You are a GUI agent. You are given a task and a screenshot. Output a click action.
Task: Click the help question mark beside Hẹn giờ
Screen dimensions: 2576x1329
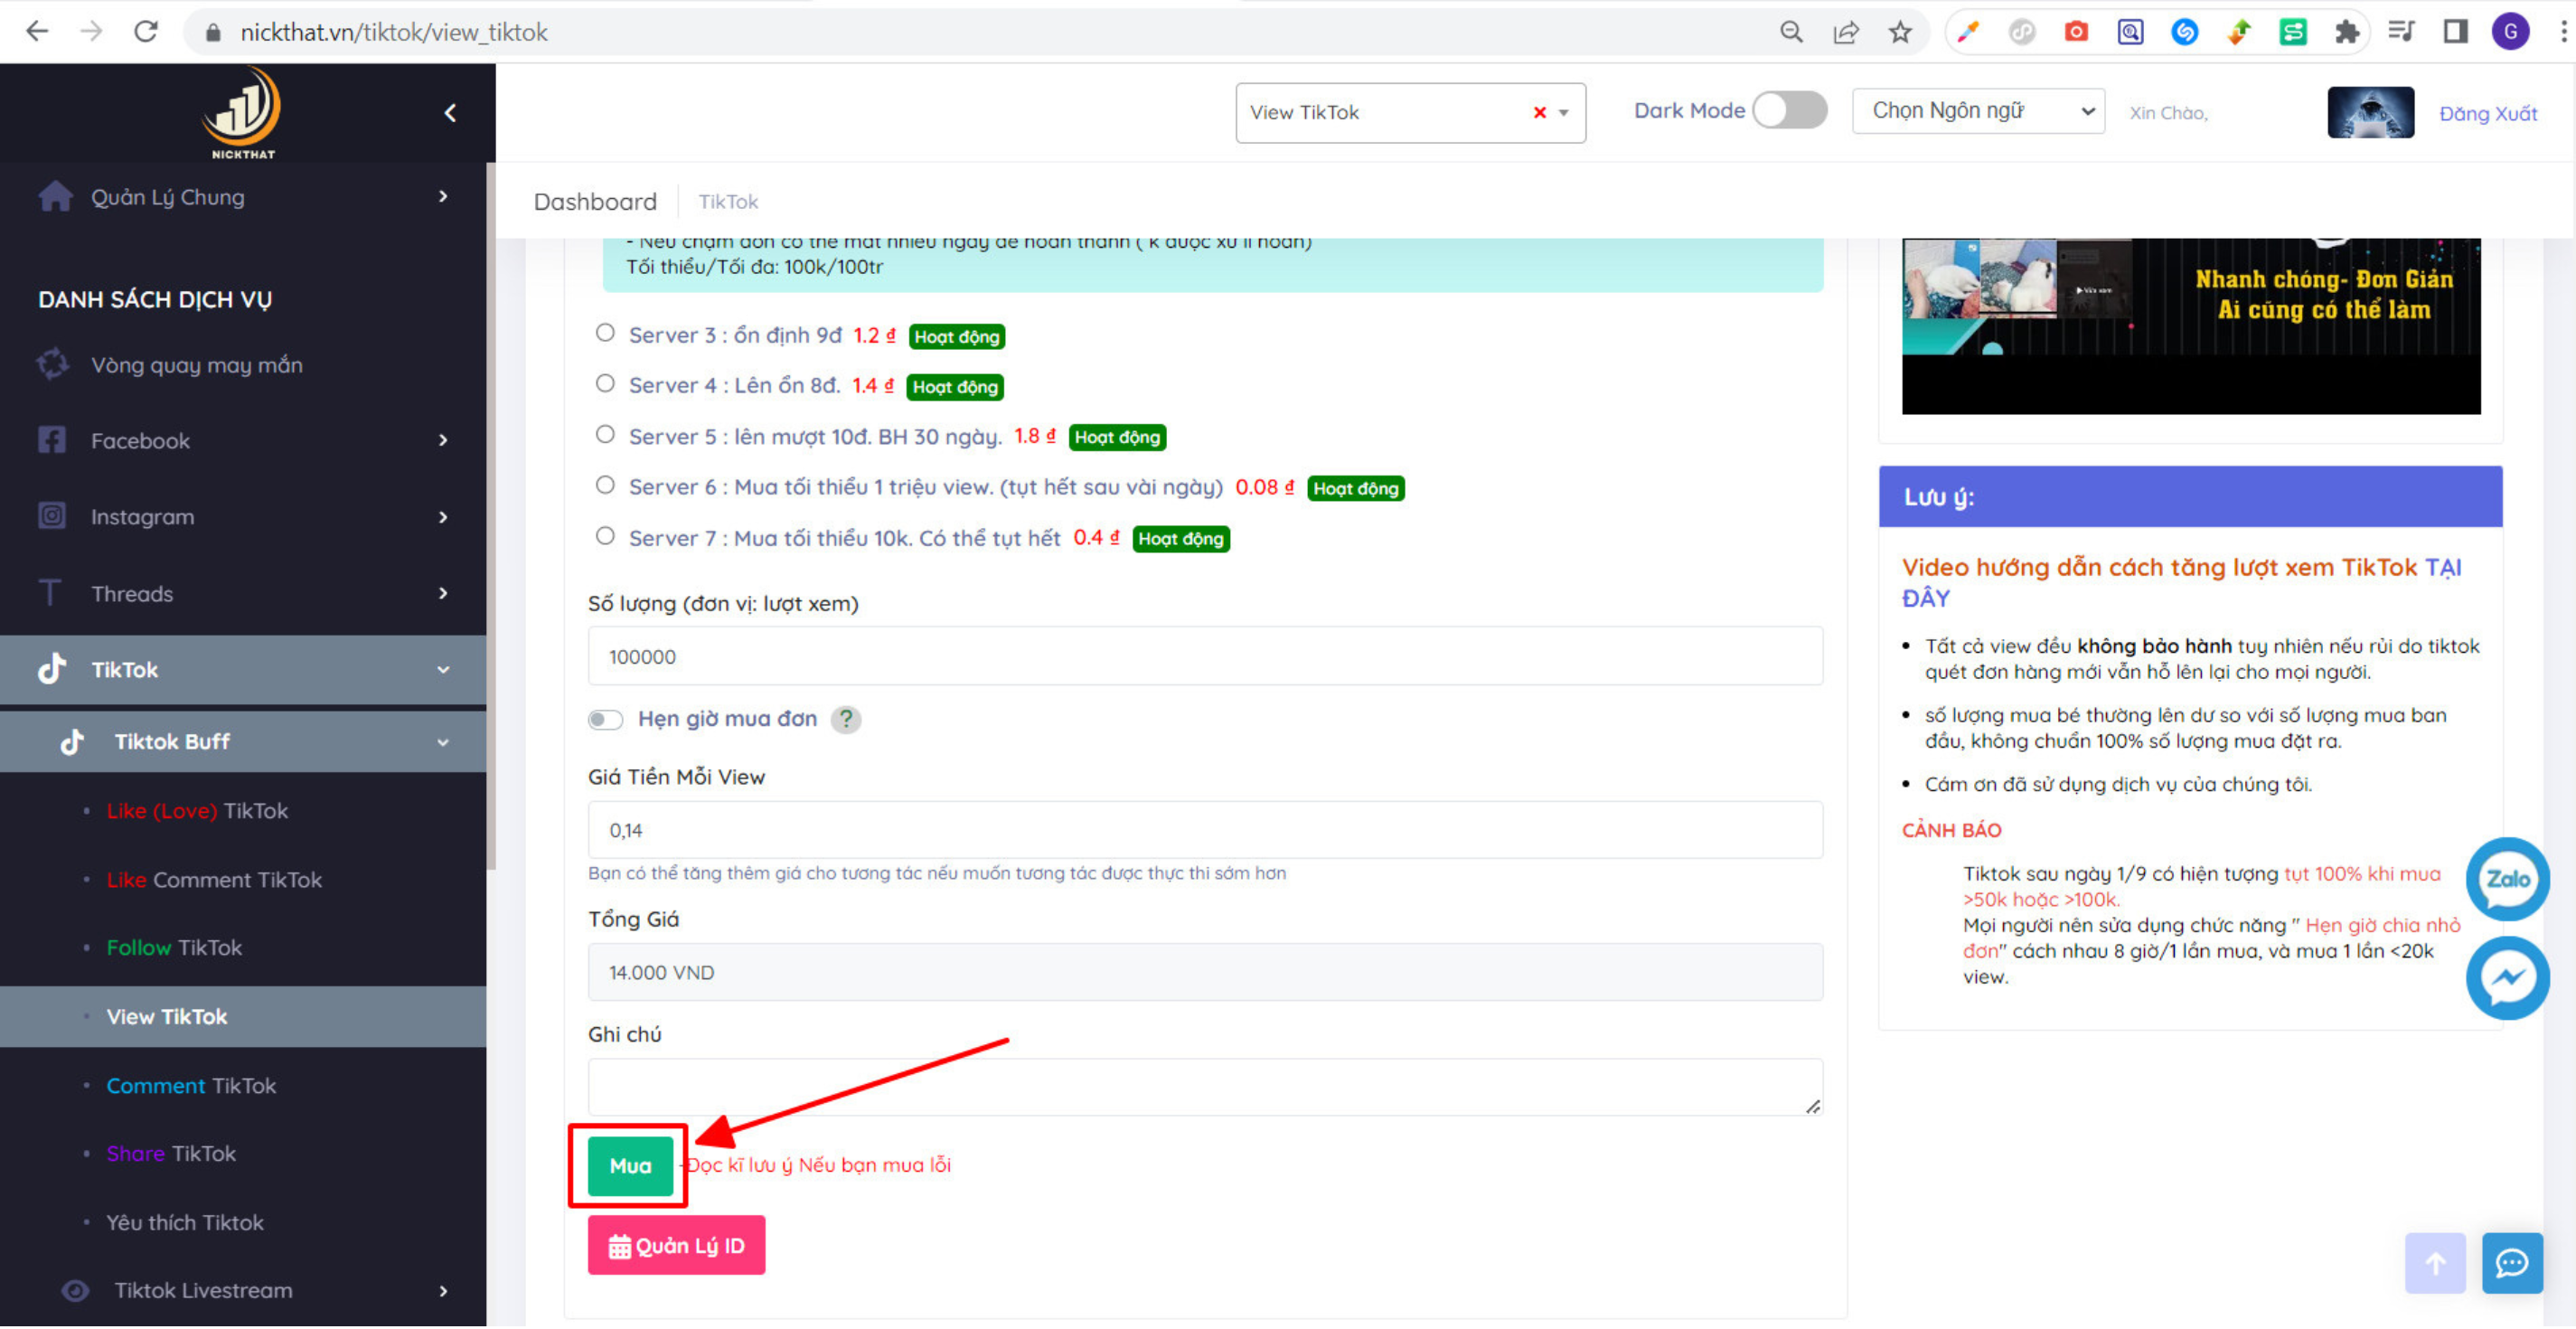(x=846, y=719)
